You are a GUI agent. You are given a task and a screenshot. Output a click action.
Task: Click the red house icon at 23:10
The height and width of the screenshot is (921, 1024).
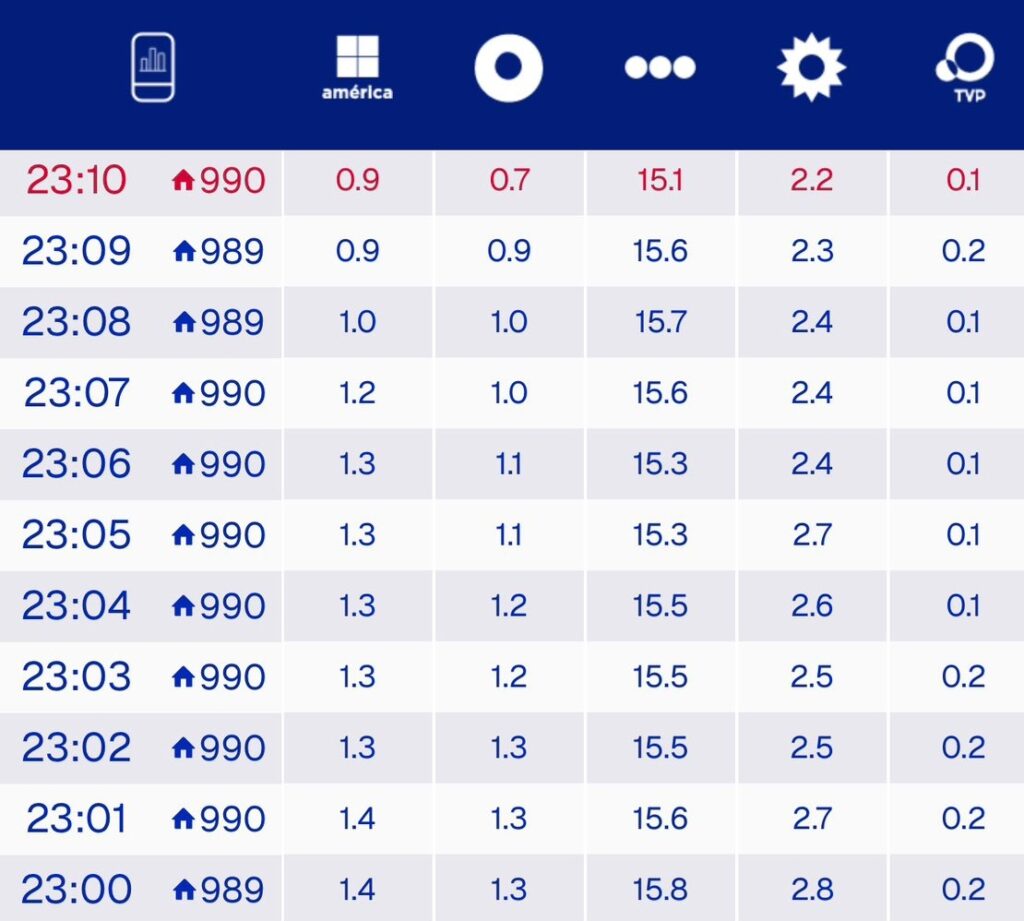(x=183, y=181)
